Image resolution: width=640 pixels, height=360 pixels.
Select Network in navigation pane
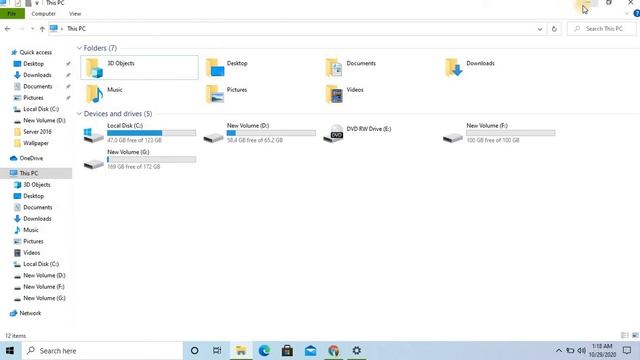pyautogui.click(x=30, y=313)
